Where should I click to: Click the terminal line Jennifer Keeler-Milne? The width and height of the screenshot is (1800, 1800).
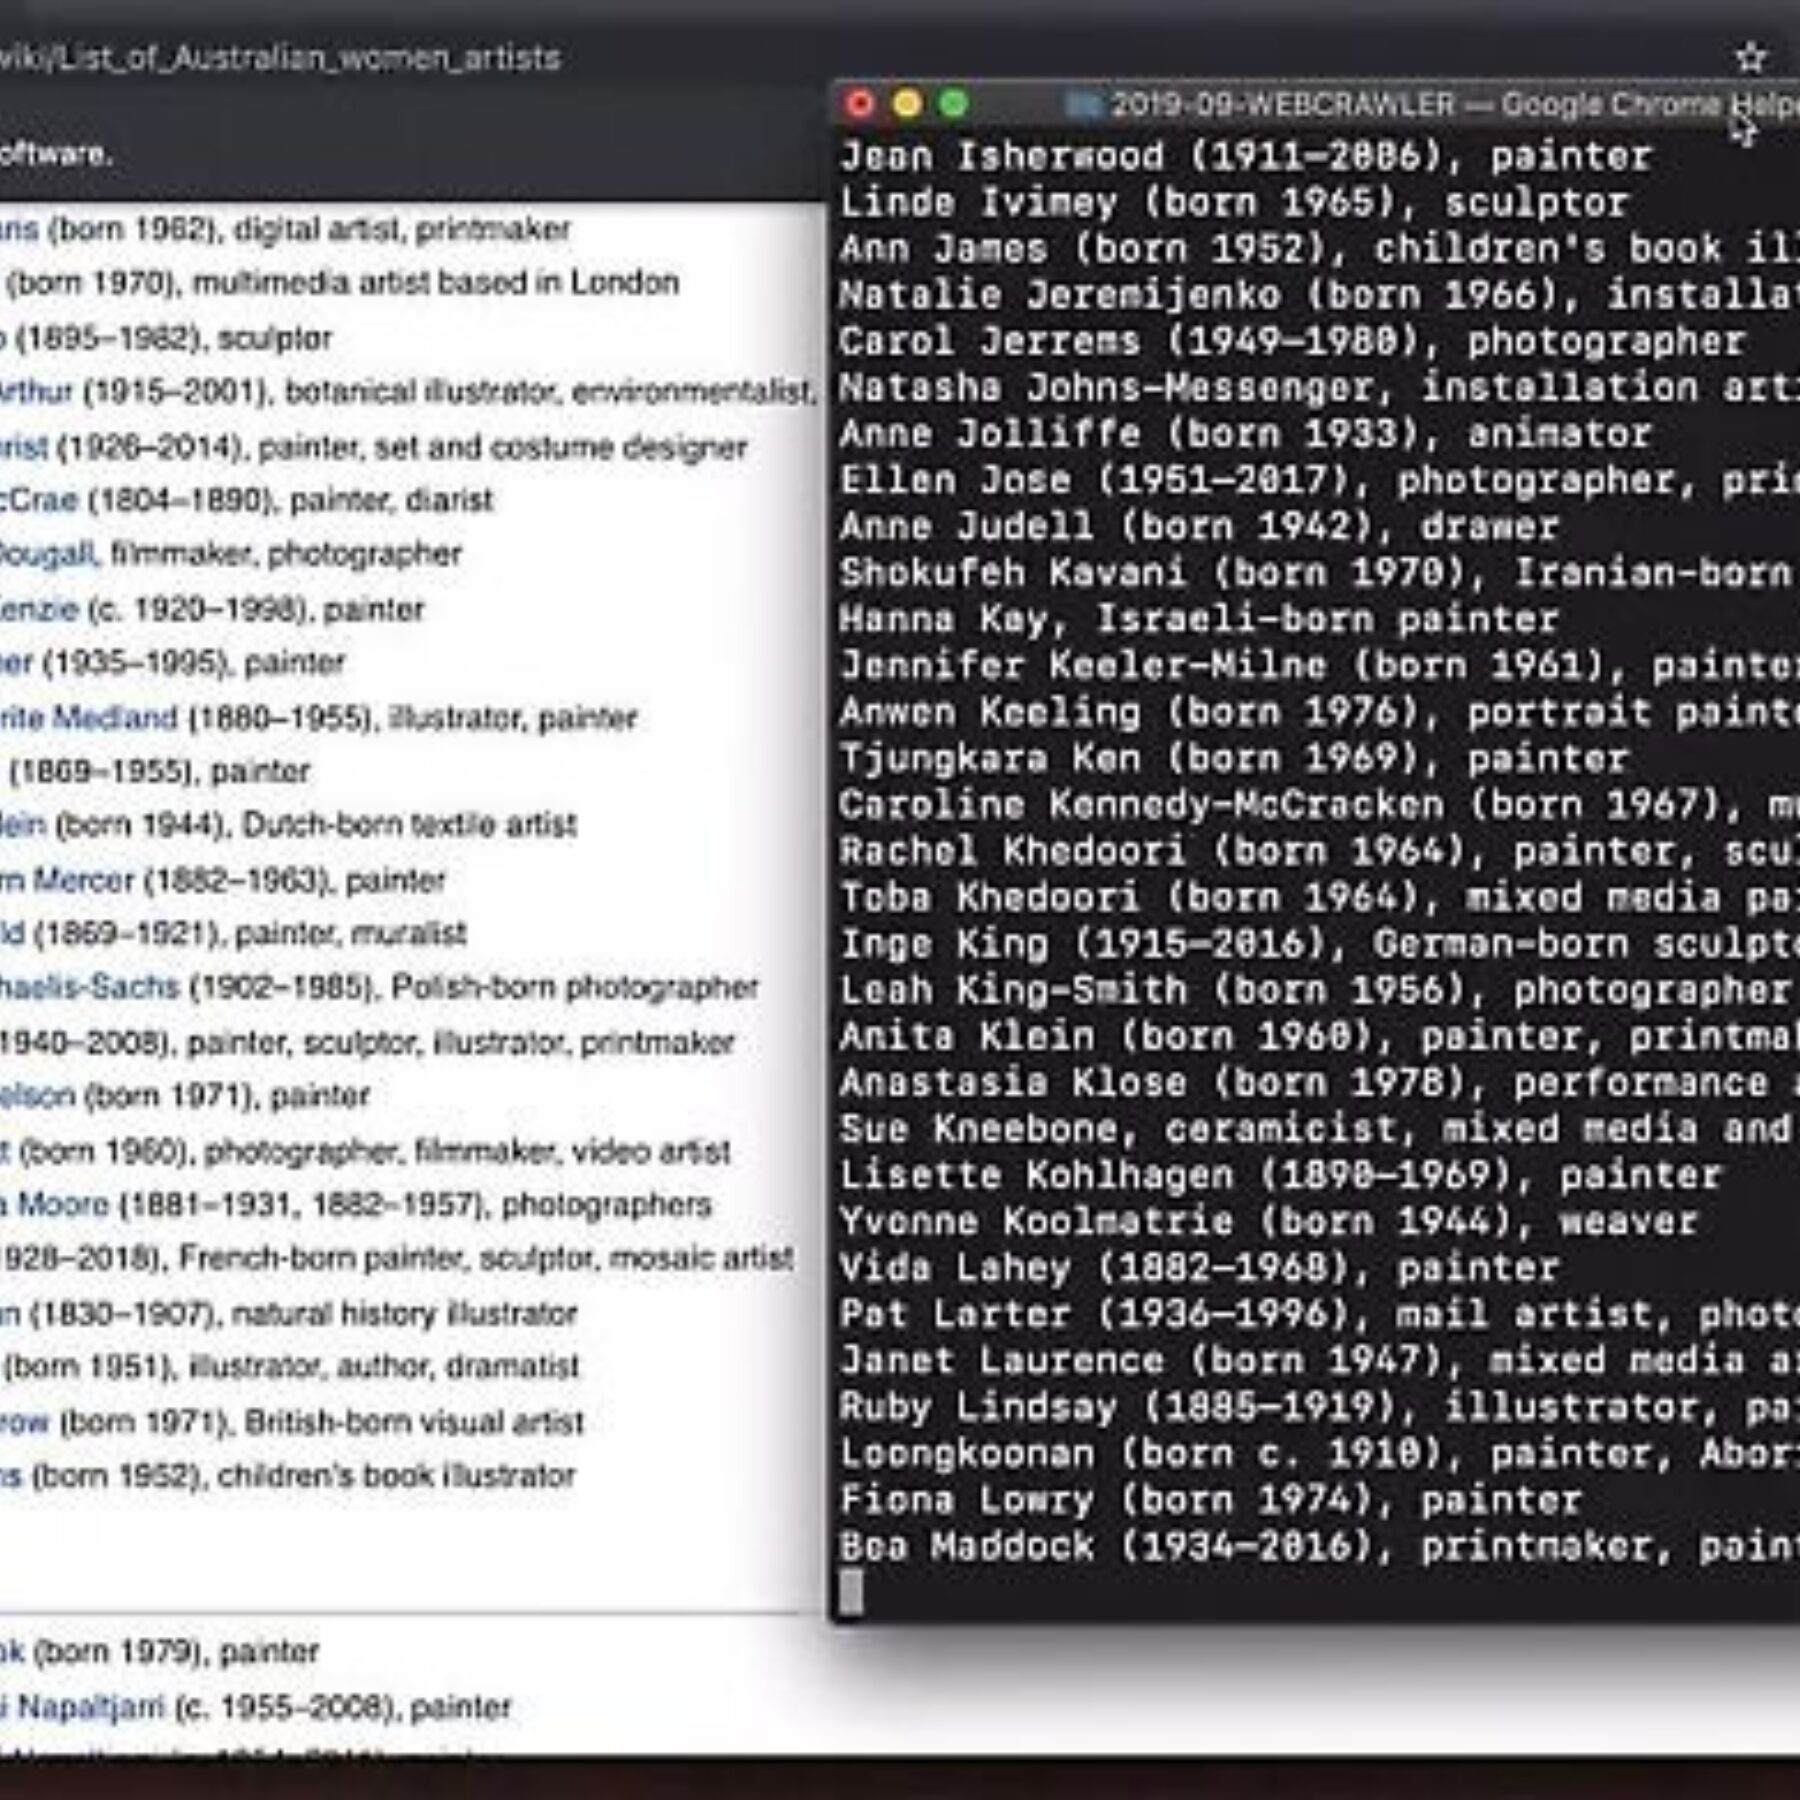(x=1319, y=665)
